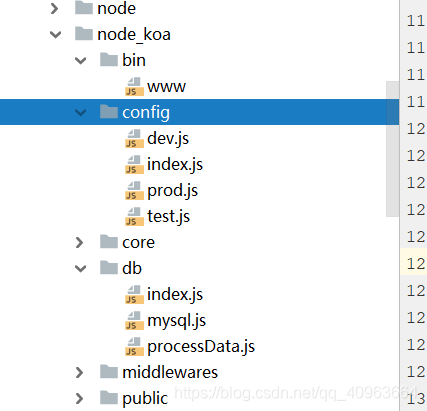Viewport: 427px width, 411px height.
Task: Click the node_koa folder icon
Action: coord(84,34)
